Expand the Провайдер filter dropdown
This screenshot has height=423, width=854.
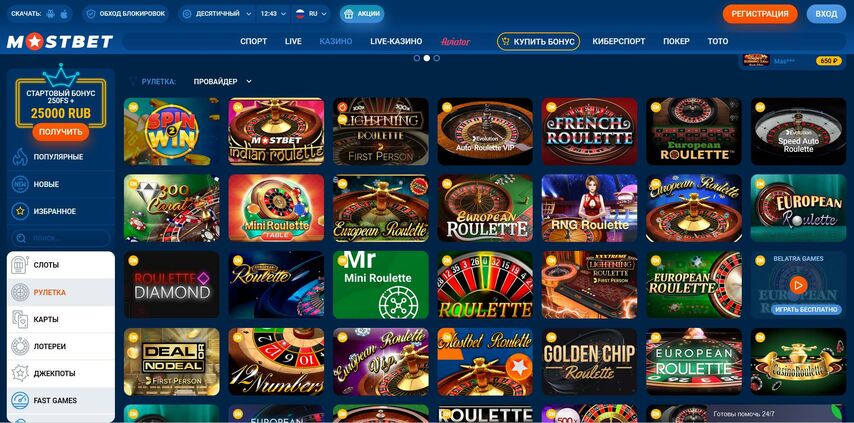223,82
